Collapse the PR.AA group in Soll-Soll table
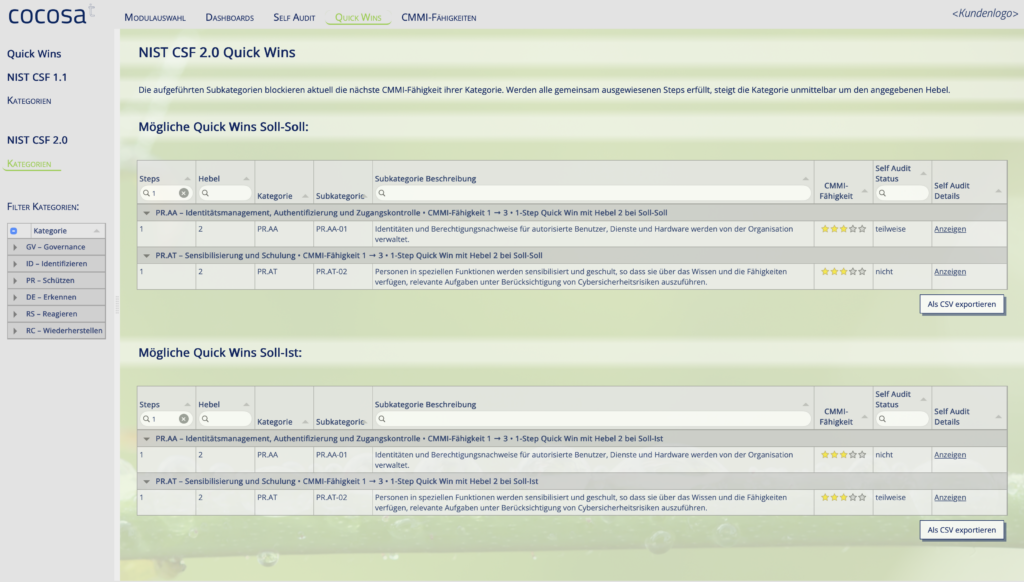This screenshot has width=1024, height=582. click(146, 213)
